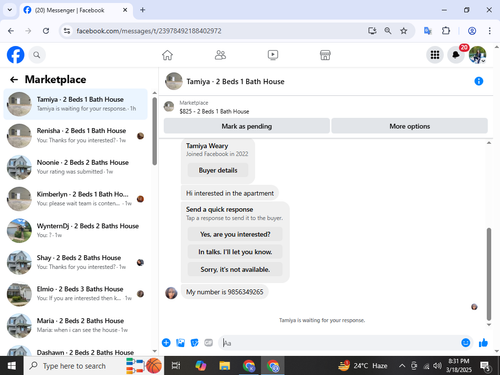Open the Video (Watch) icon
Viewport: 500px width, 375px height.
pyautogui.click(x=273, y=55)
